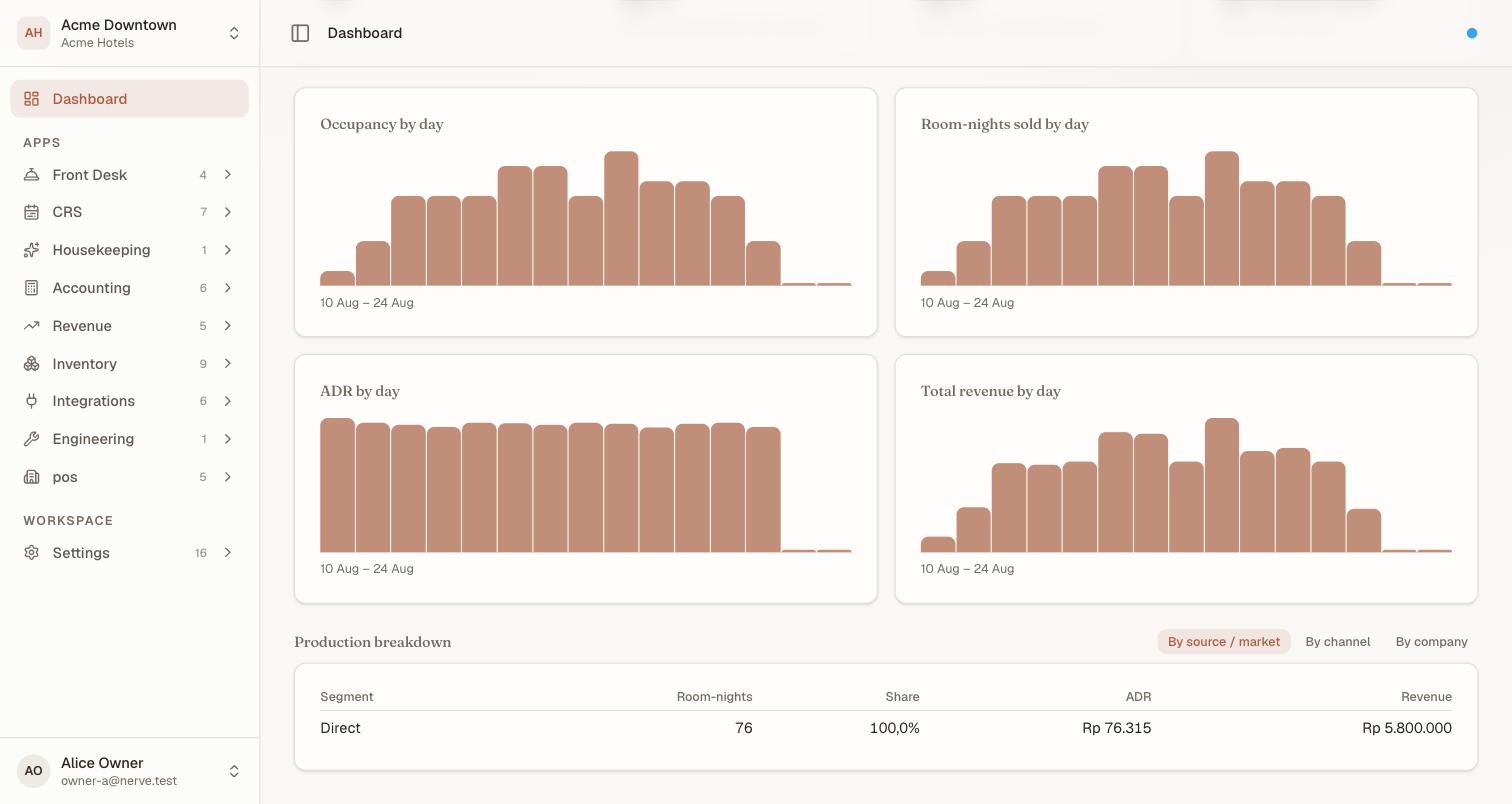Image resolution: width=1512 pixels, height=804 pixels.
Task: Click the CRS calendar icon
Action: (x=32, y=212)
